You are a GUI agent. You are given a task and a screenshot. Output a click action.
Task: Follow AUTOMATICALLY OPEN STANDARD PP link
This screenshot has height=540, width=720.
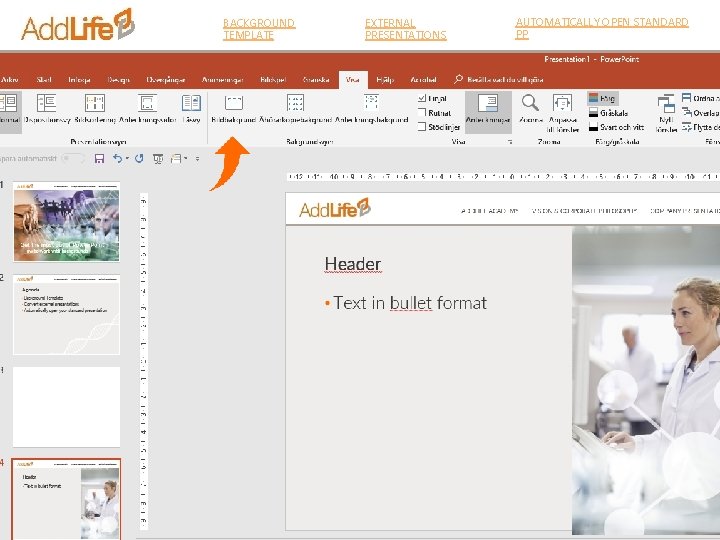(602, 28)
